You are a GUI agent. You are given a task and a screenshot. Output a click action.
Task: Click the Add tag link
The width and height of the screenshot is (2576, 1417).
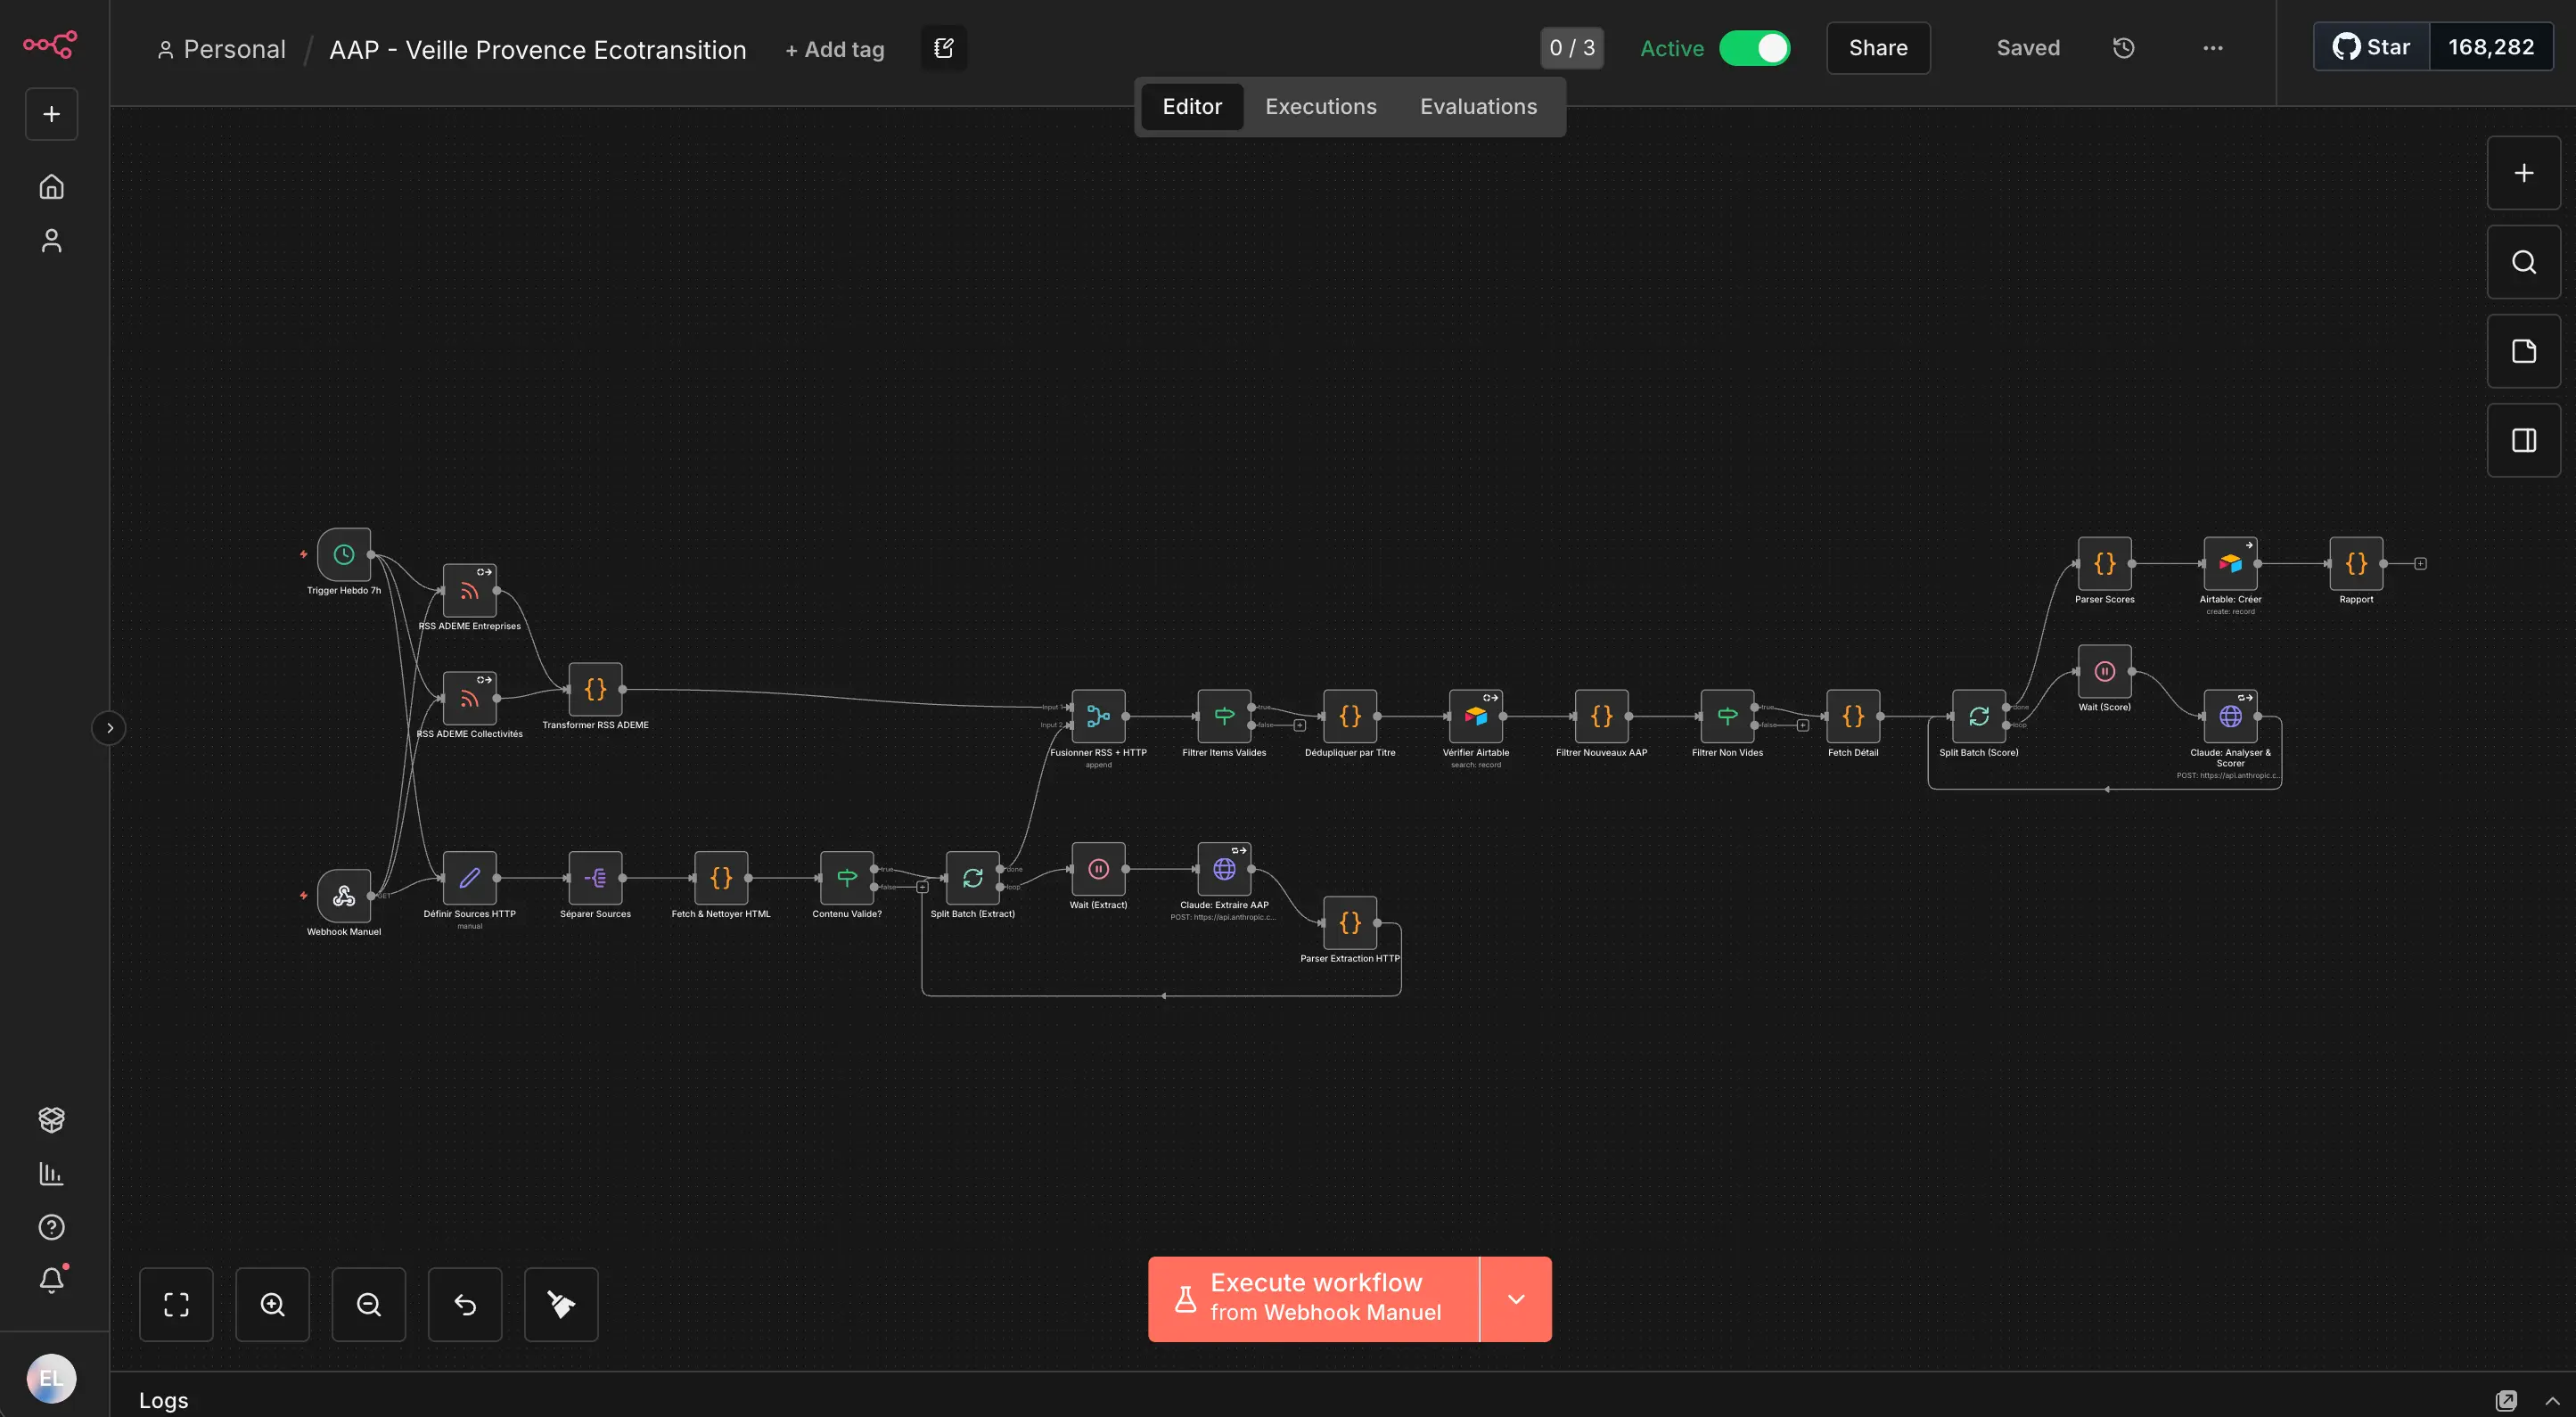point(834,49)
